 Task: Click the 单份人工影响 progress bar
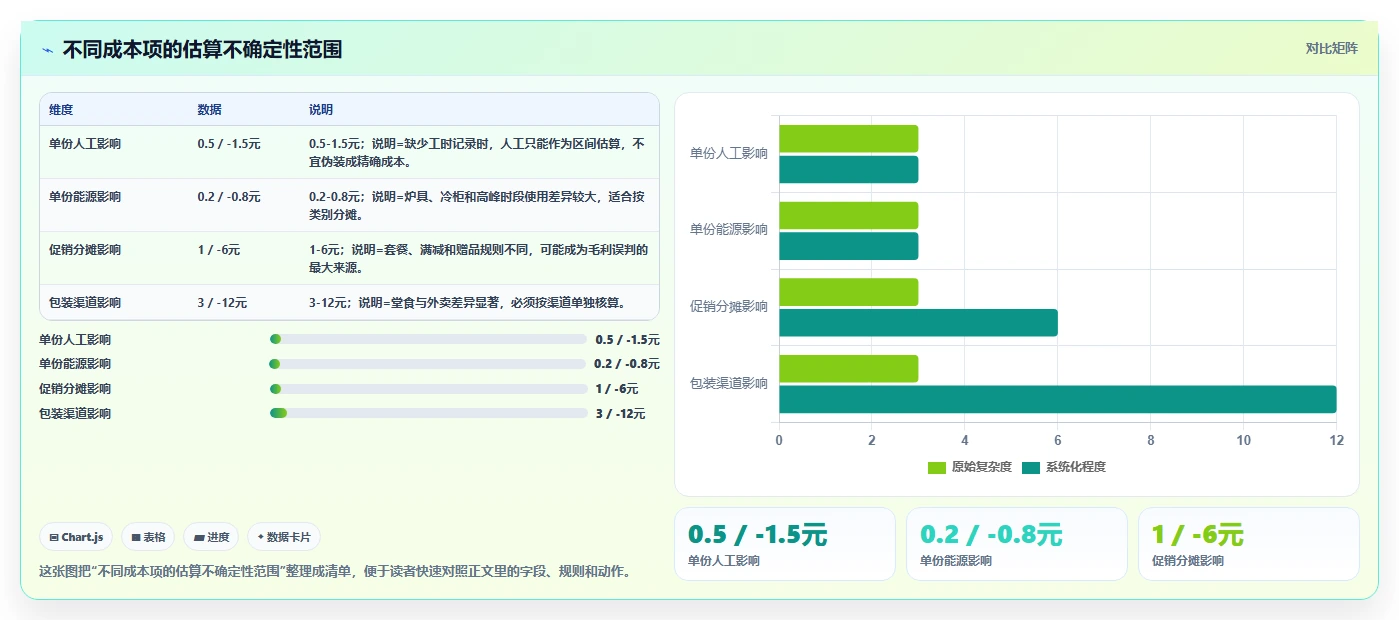tap(428, 339)
